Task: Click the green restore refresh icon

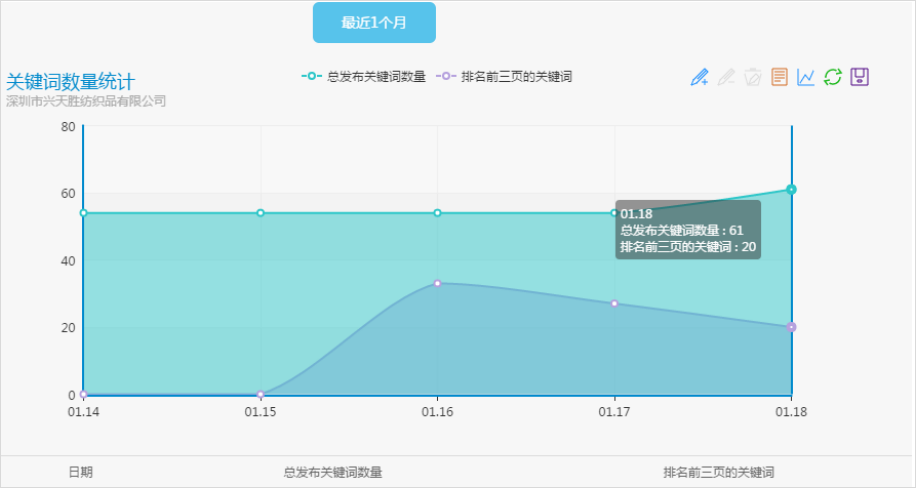Action: pos(832,77)
